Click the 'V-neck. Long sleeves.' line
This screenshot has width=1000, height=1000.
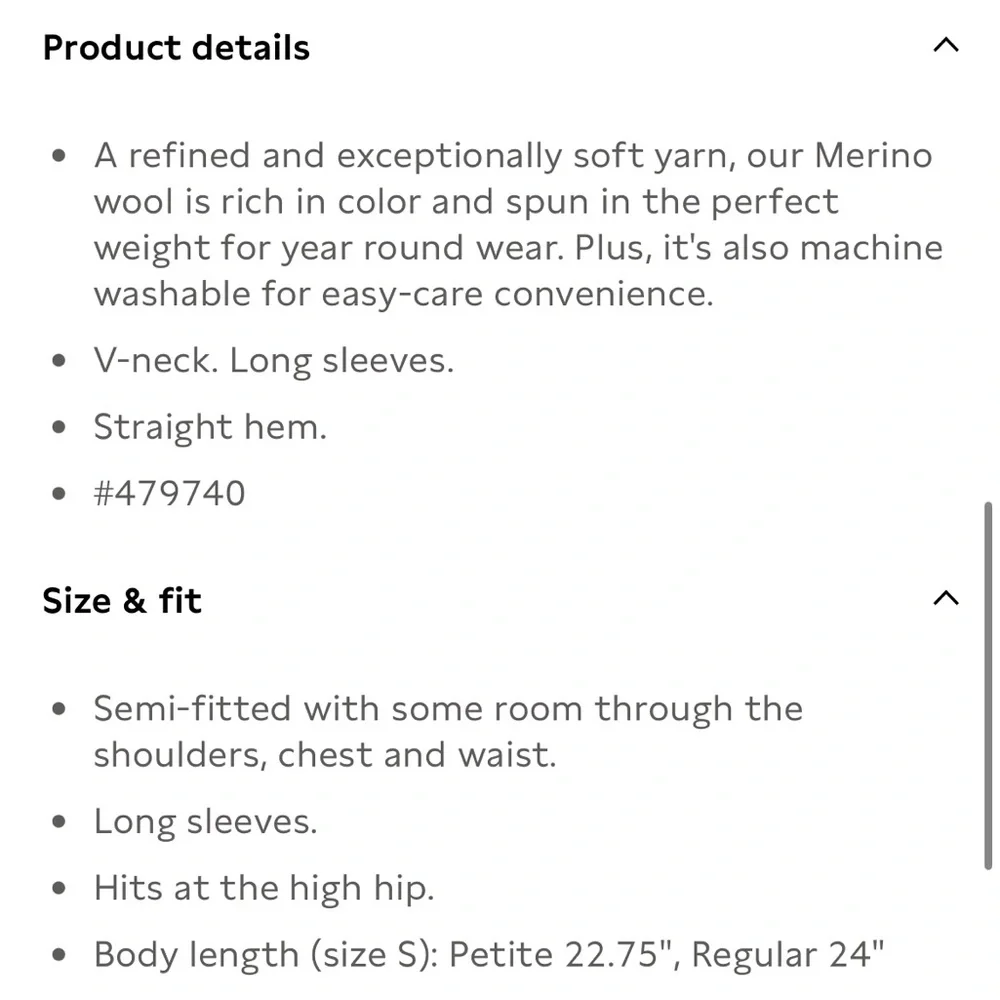[x=273, y=361]
